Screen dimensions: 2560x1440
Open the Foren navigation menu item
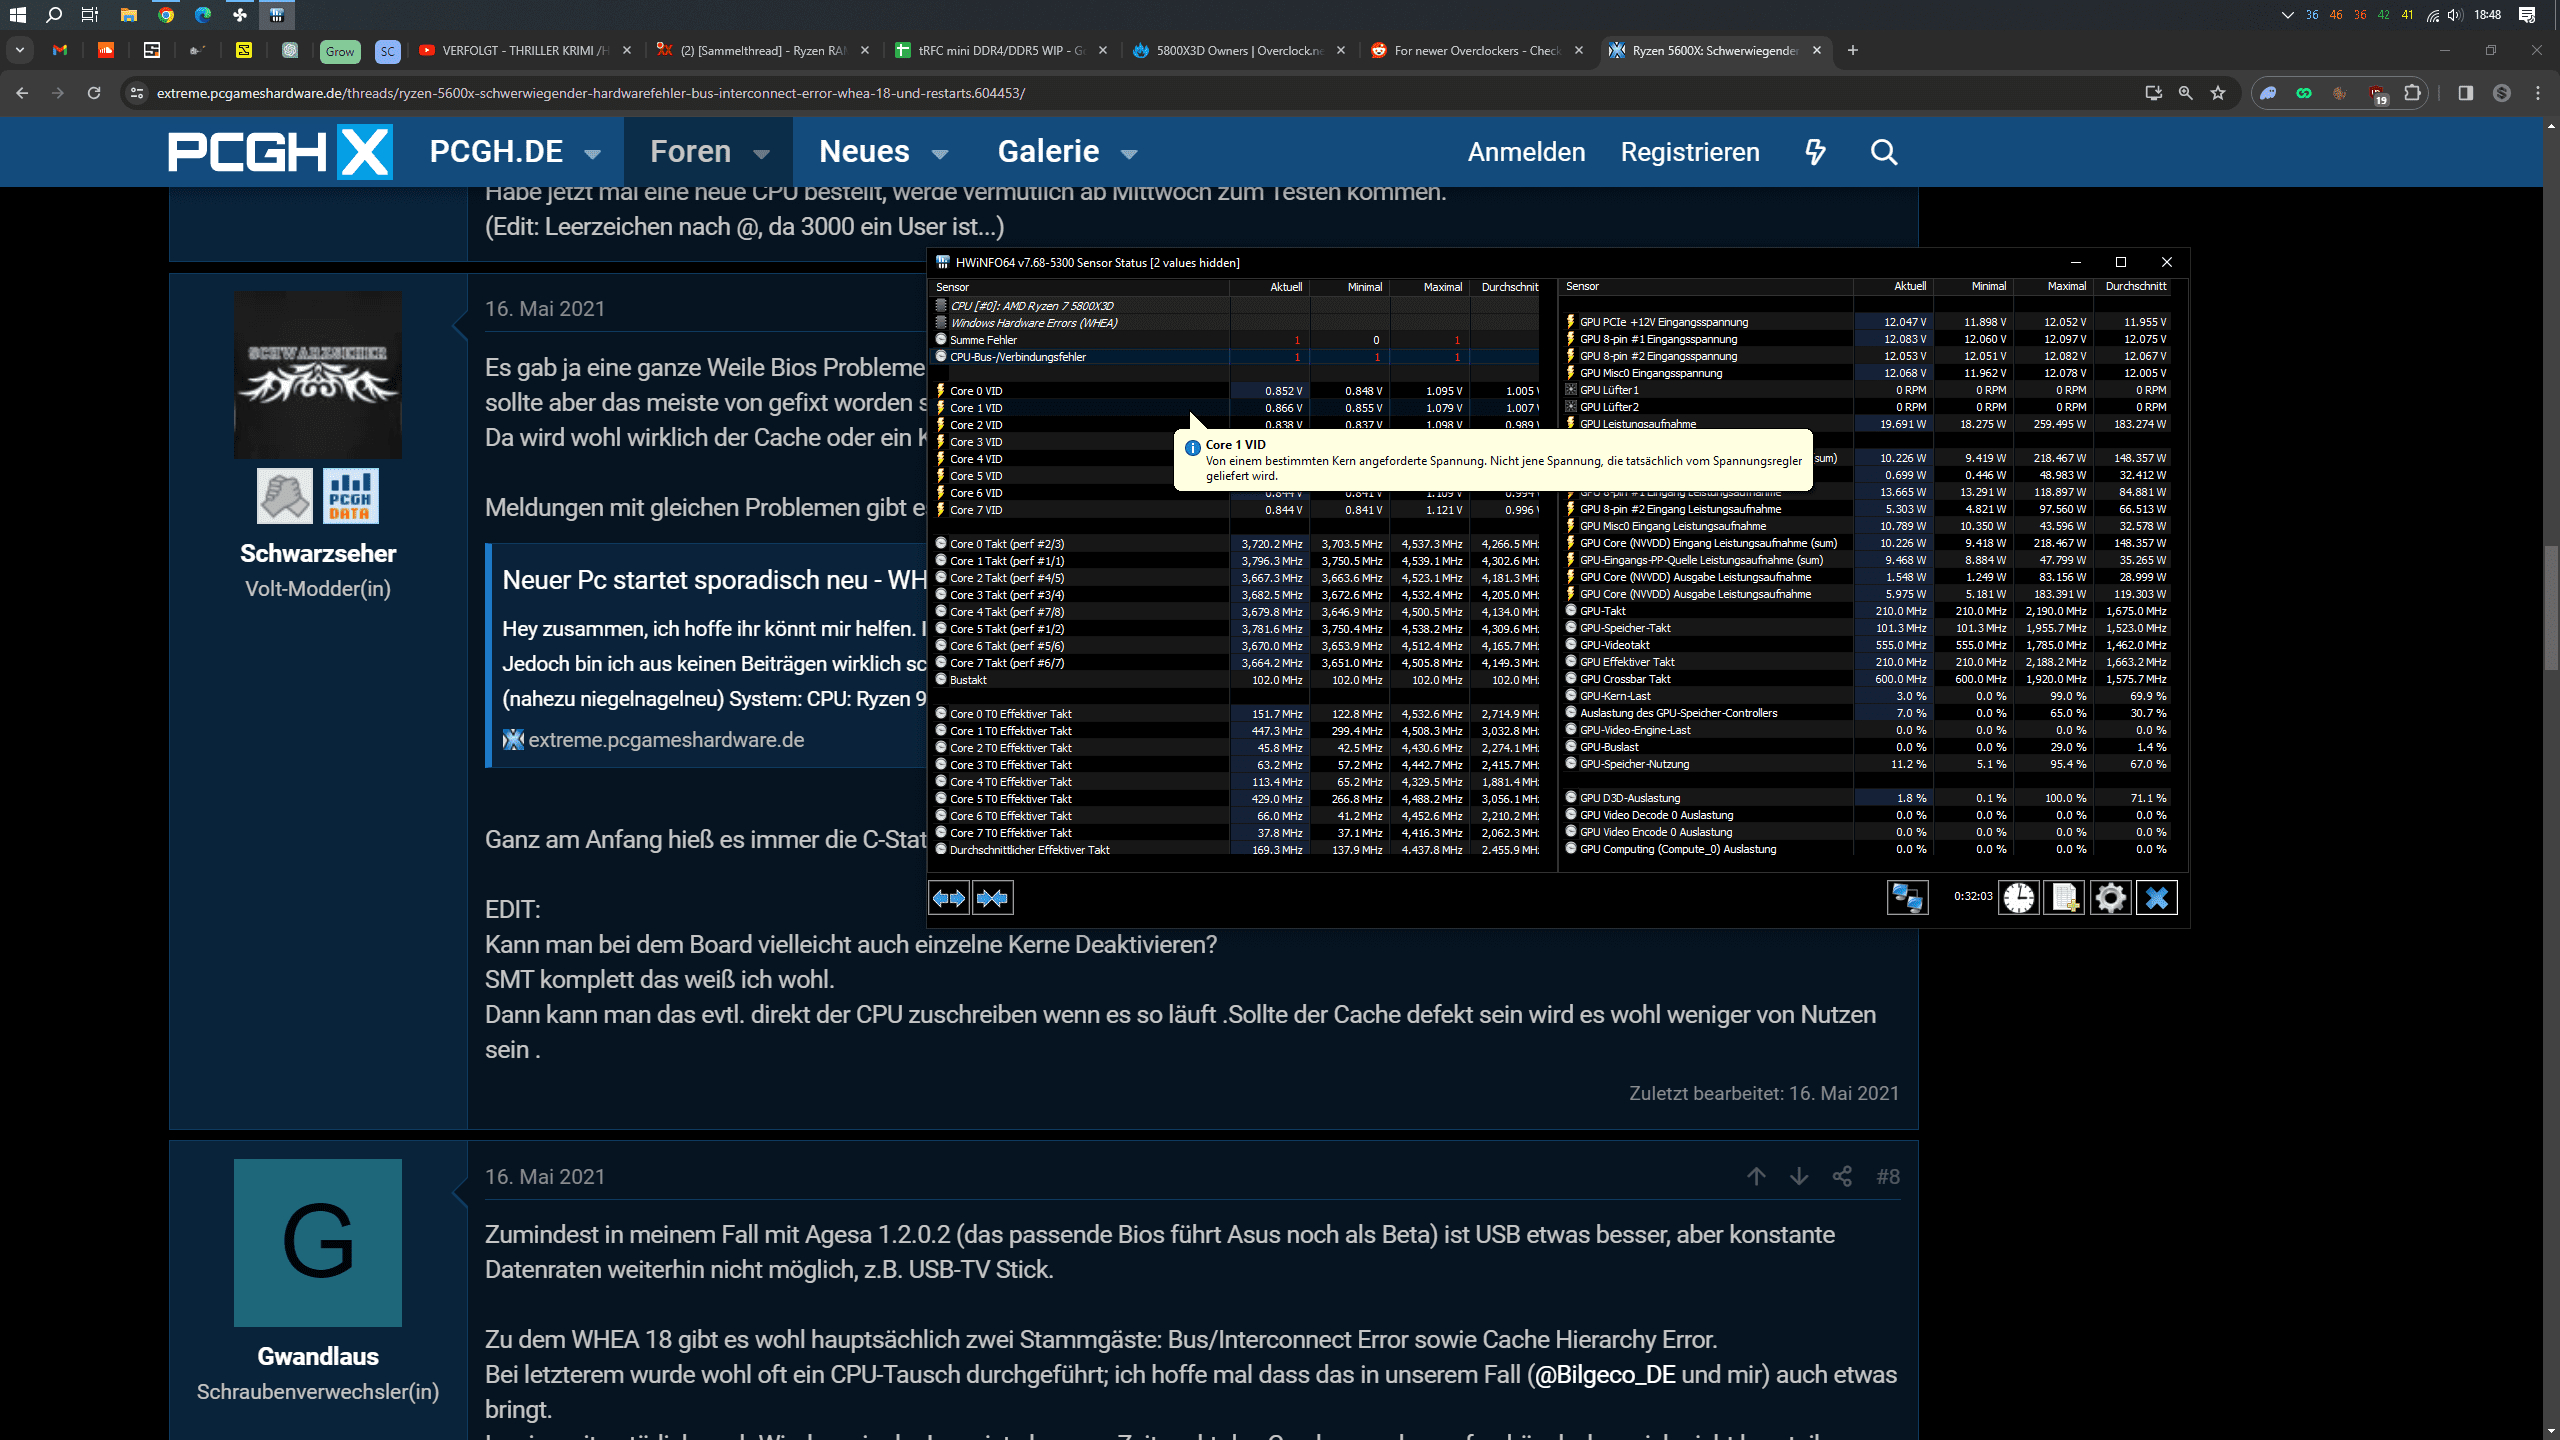(x=690, y=152)
